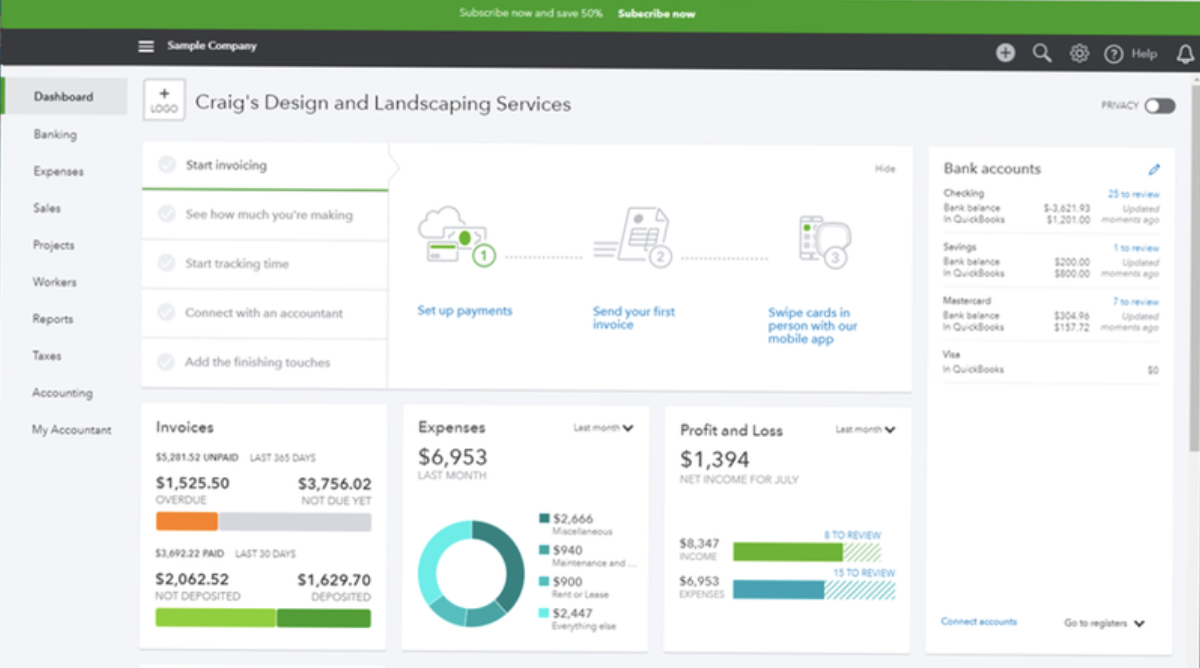Viewport: 1200px width, 668px height.
Task: View Reports in the sidebar
Action: pos(53,319)
